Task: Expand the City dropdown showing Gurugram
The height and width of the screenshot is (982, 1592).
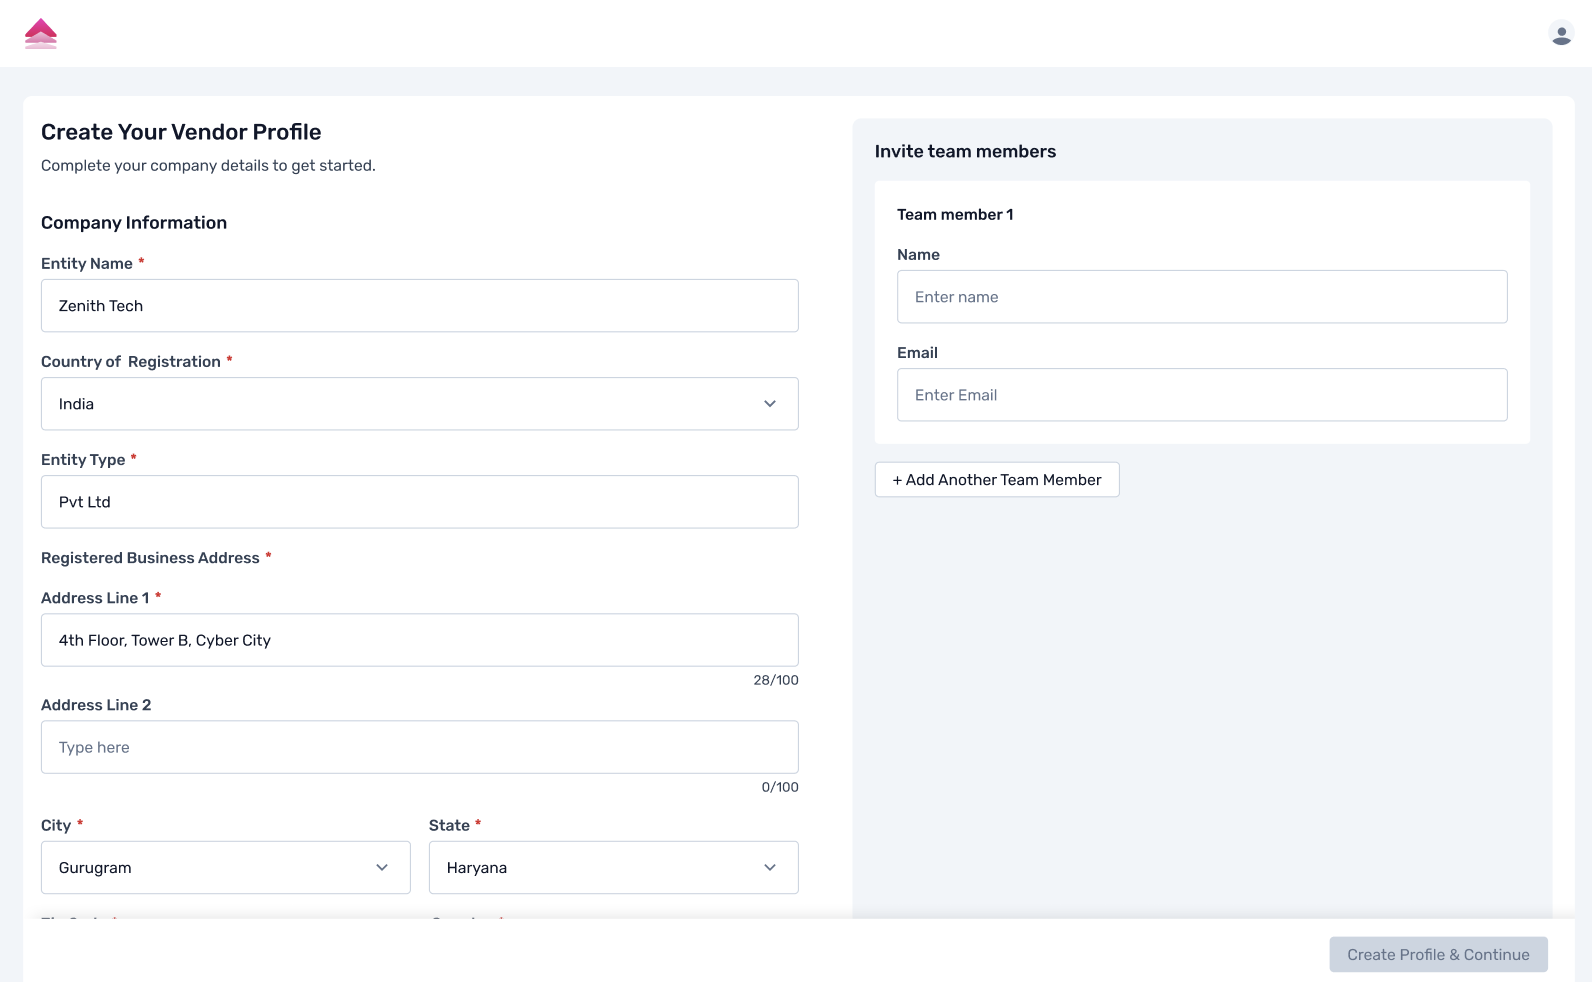Action: click(x=210, y=868)
